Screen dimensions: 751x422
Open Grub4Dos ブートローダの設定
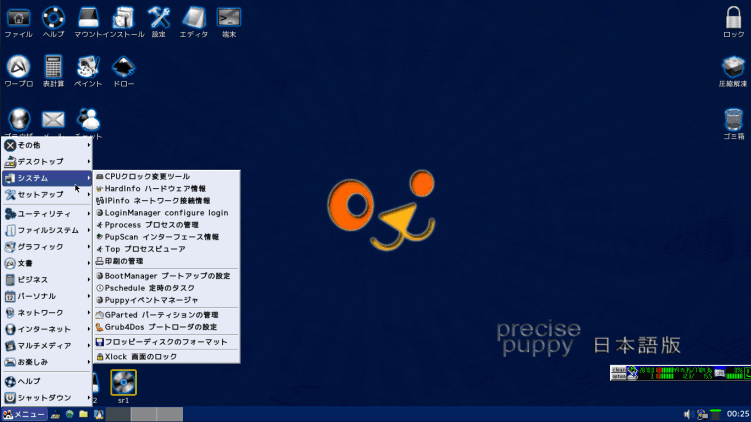167,327
